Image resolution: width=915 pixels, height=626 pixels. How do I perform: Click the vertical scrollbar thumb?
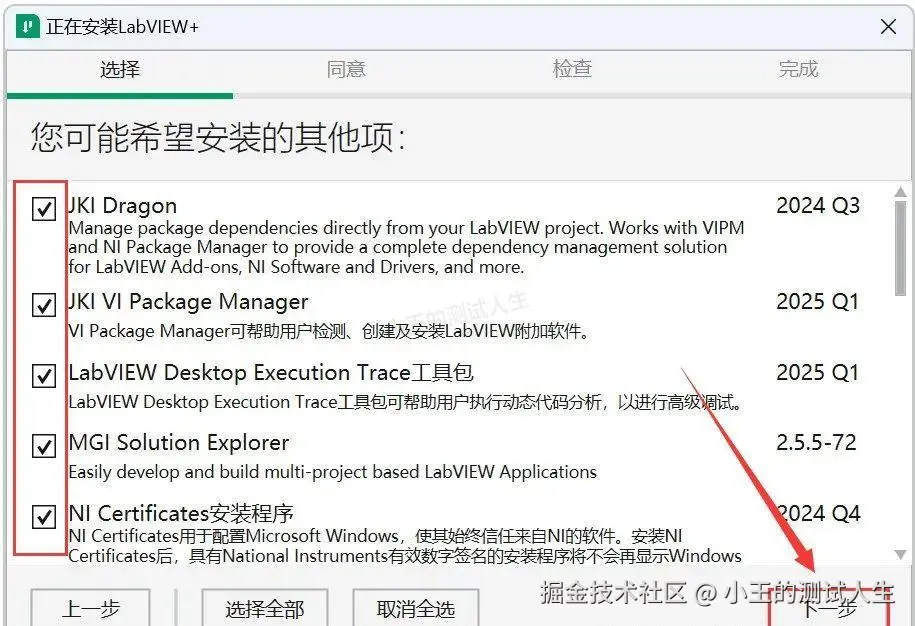click(900, 249)
